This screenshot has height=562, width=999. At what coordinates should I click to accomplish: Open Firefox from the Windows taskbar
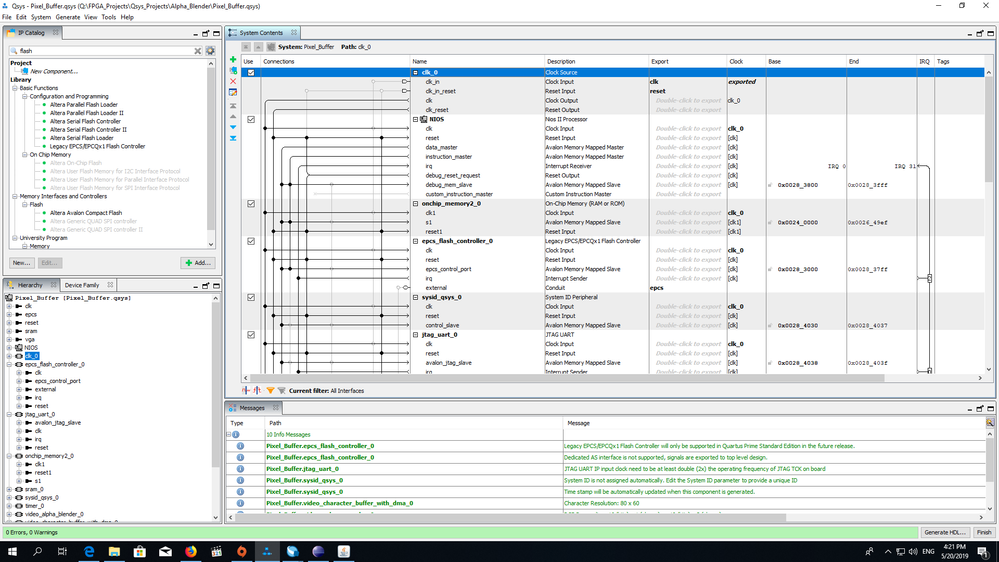(x=191, y=551)
